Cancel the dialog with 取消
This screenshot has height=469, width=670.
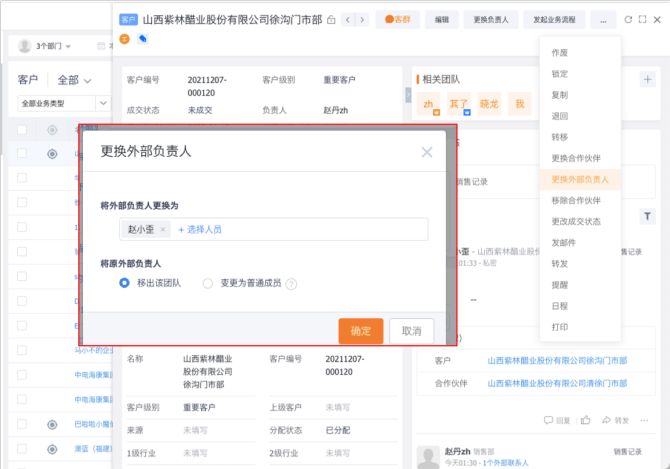[x=411, y=331]
